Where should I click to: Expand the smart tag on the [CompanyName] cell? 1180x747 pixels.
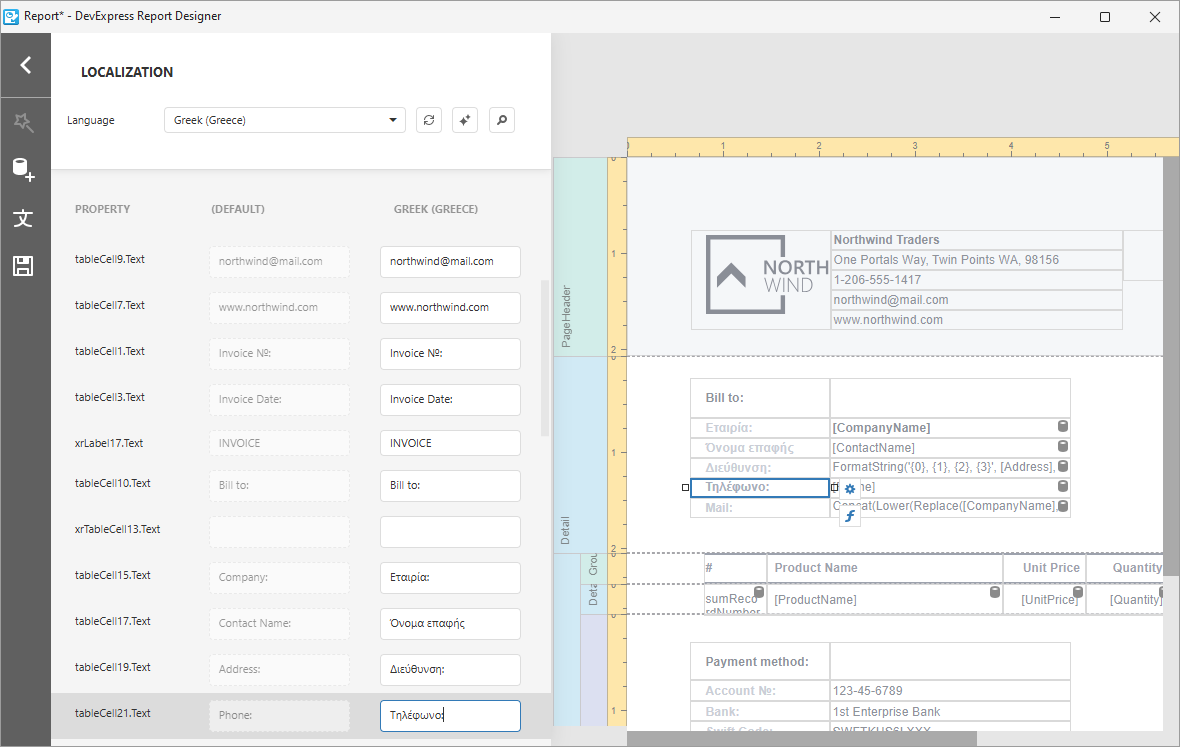[1063, 426]
